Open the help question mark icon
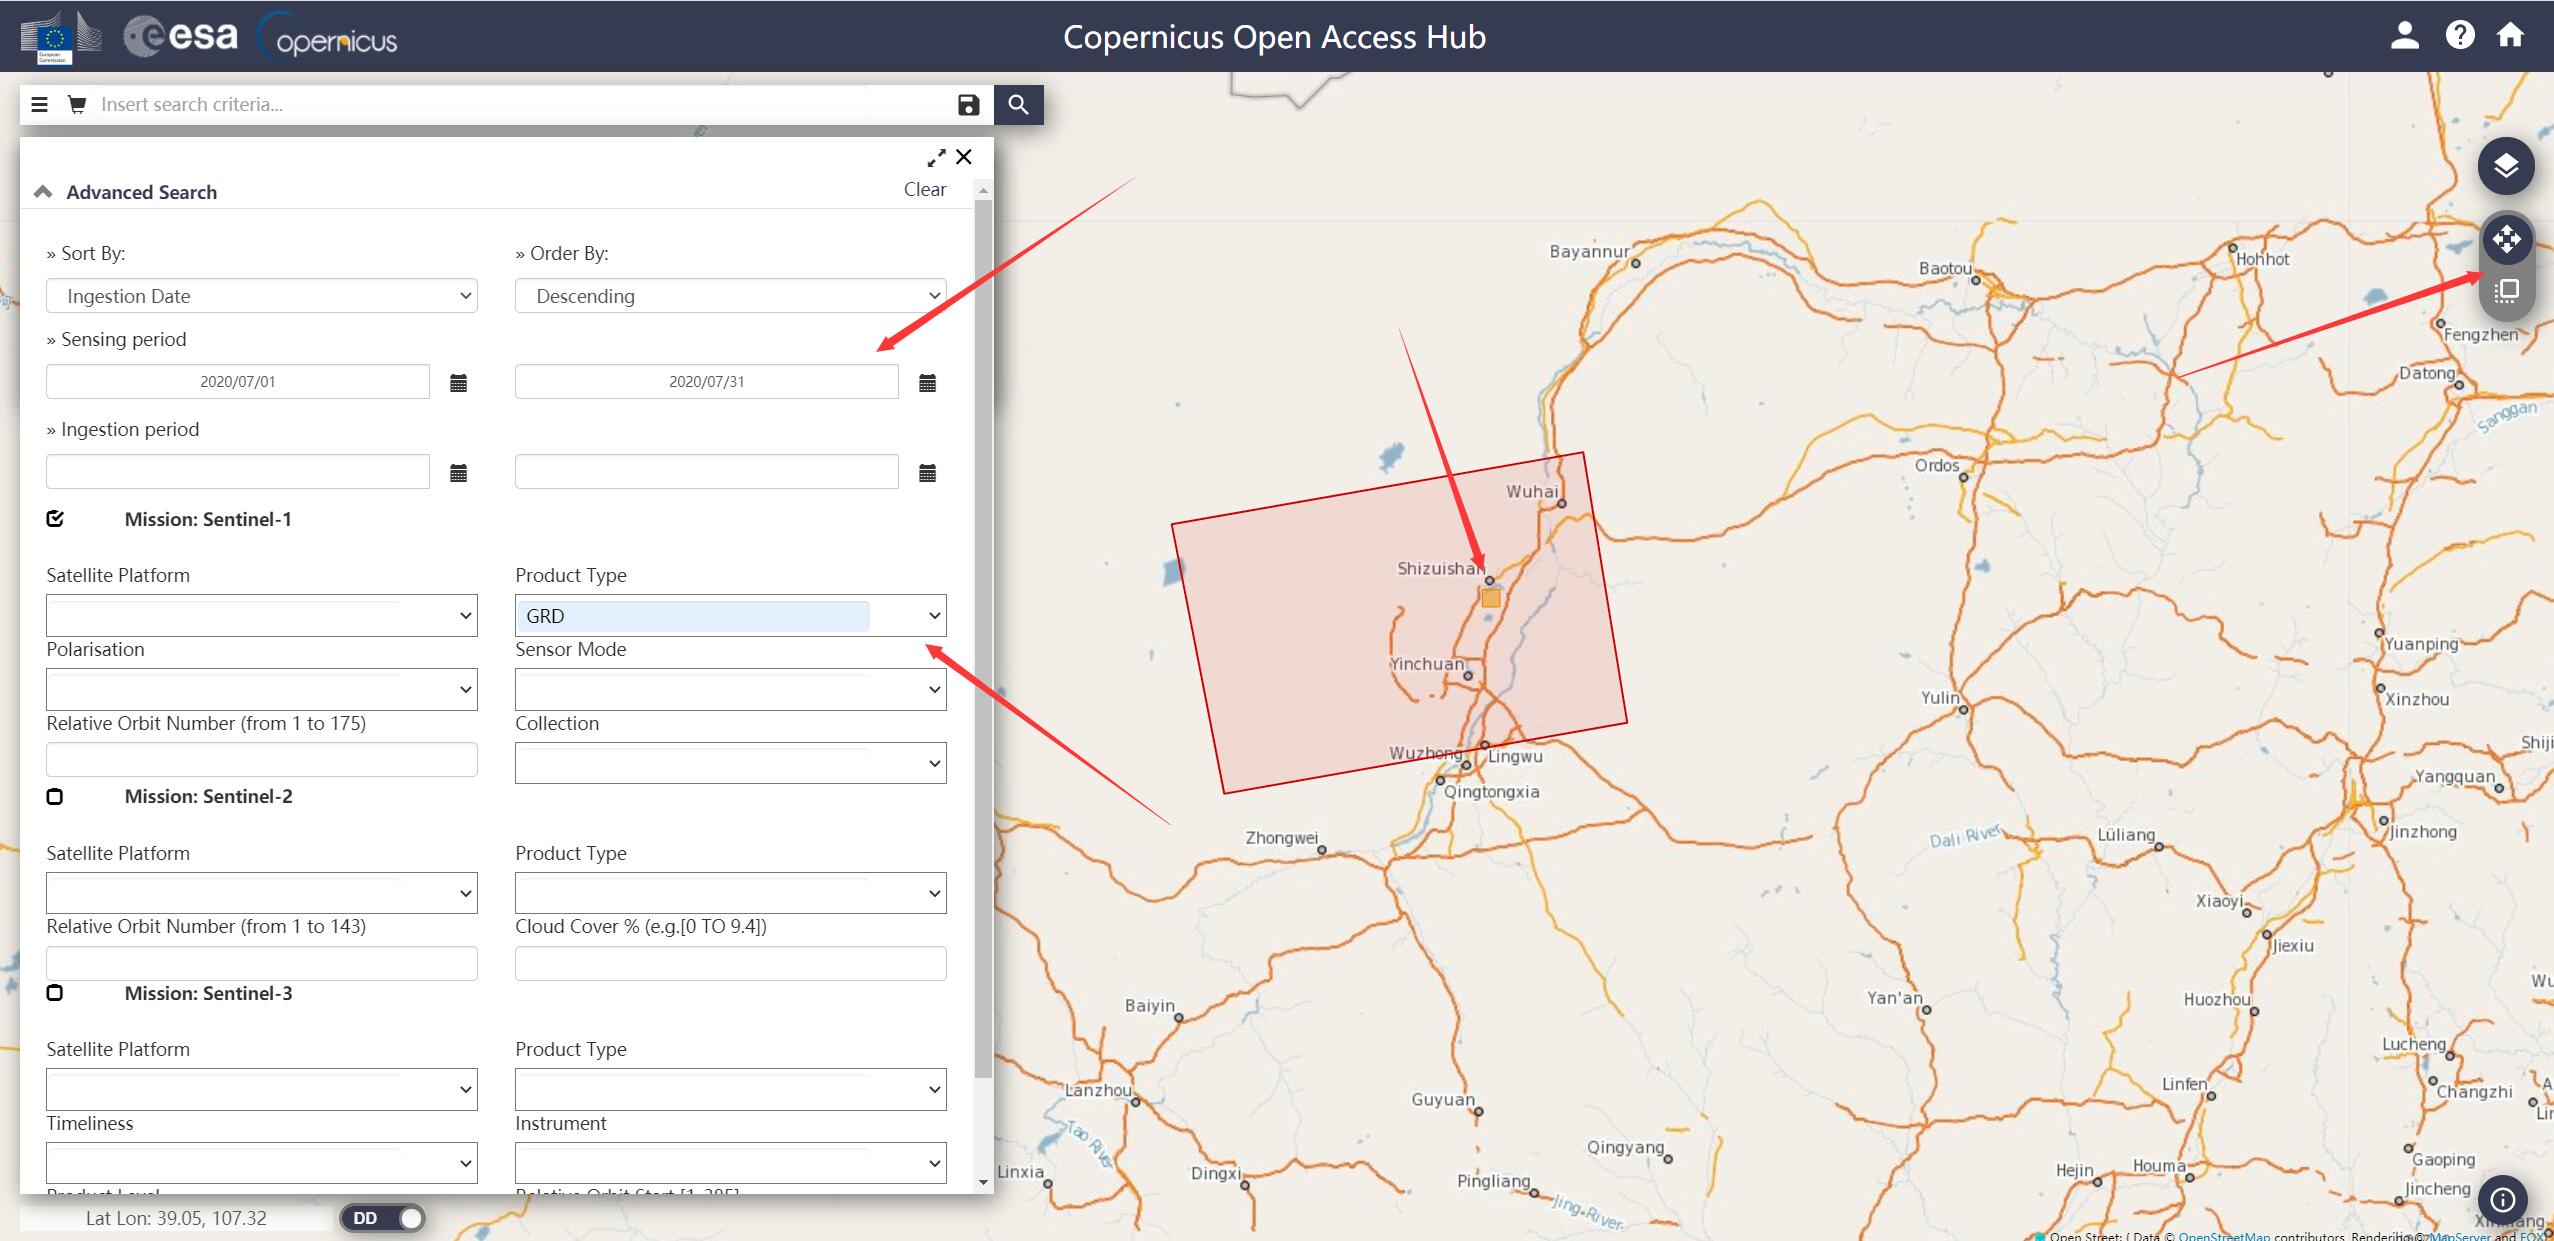 pos(2460,36)
